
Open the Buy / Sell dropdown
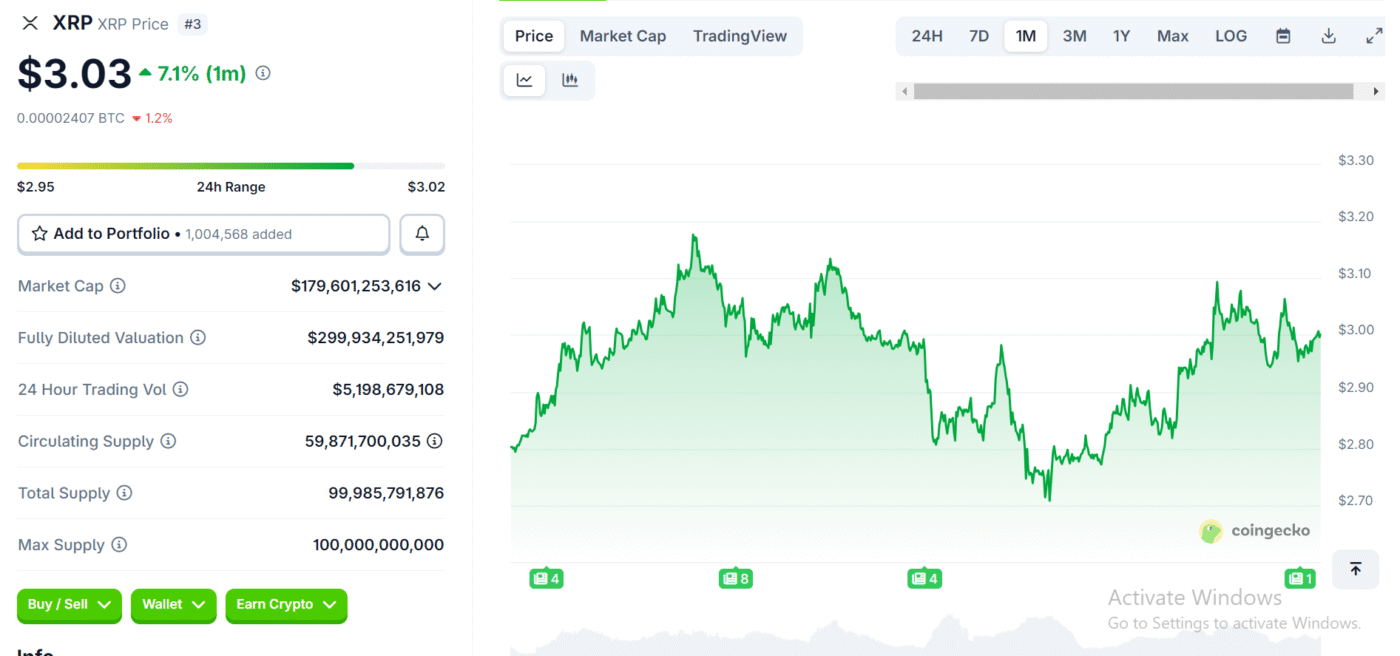click(69, 605)
